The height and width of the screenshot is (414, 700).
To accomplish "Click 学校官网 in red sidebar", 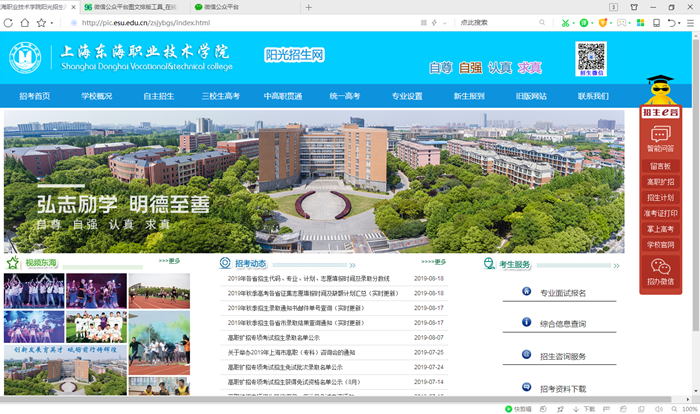I will tap(660, 245).
